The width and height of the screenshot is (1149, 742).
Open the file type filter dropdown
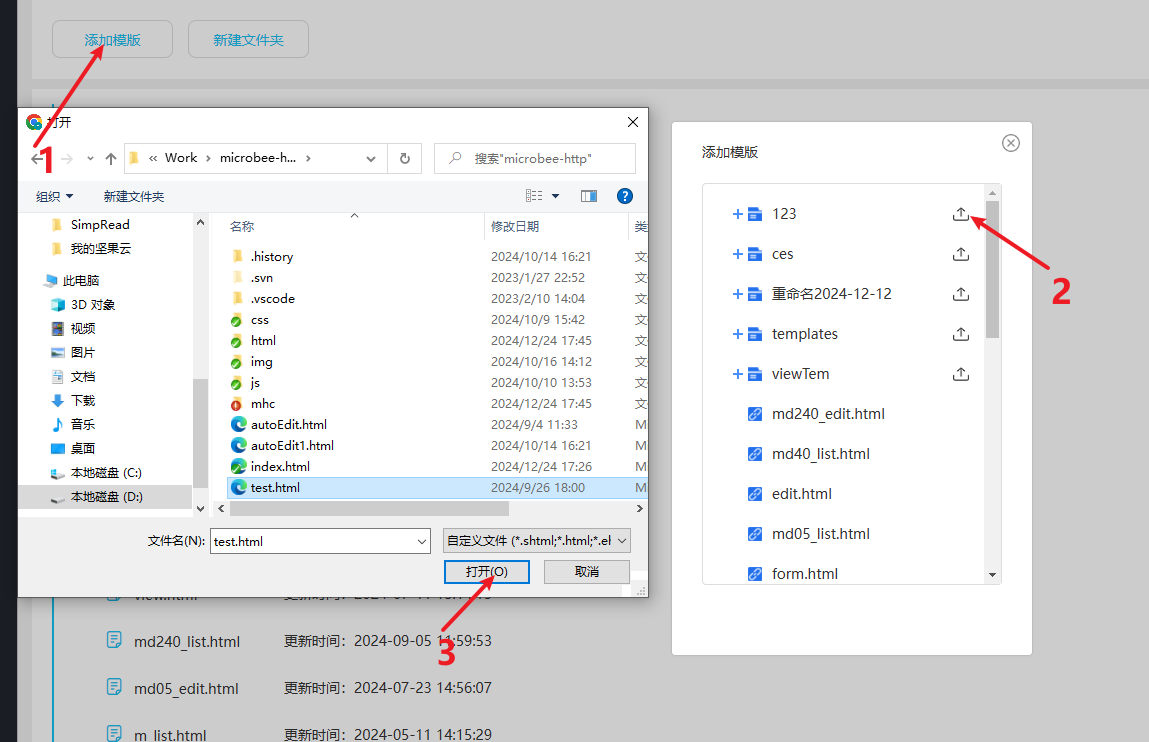[536, 541]
